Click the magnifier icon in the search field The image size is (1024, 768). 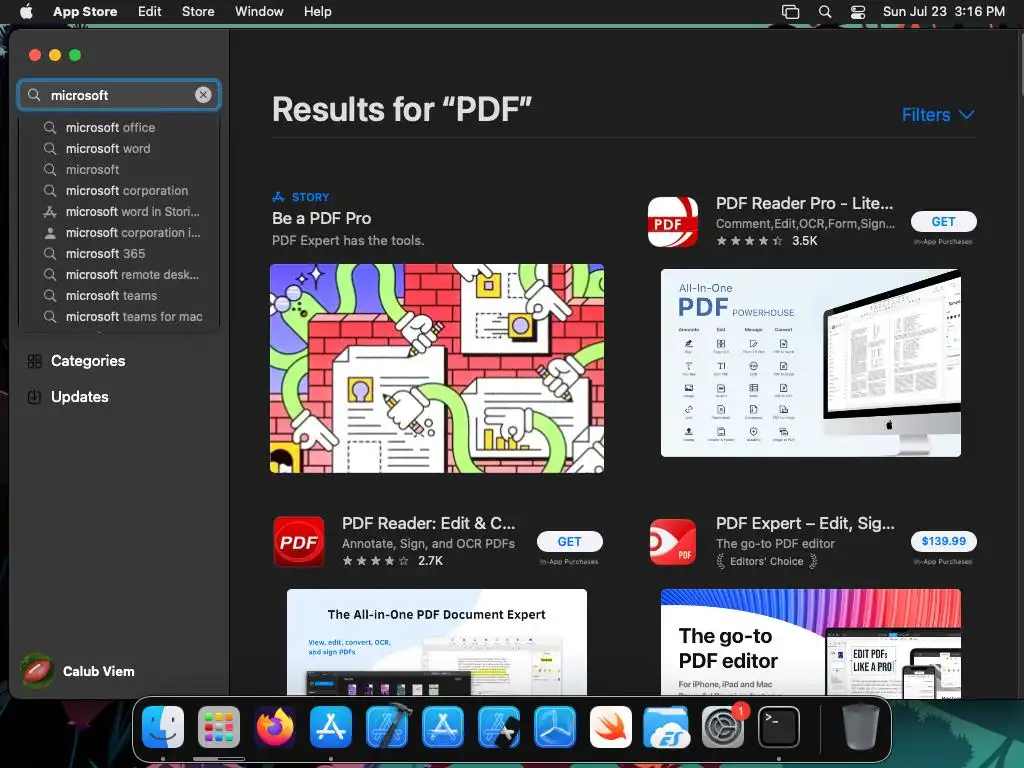[34, 95]
